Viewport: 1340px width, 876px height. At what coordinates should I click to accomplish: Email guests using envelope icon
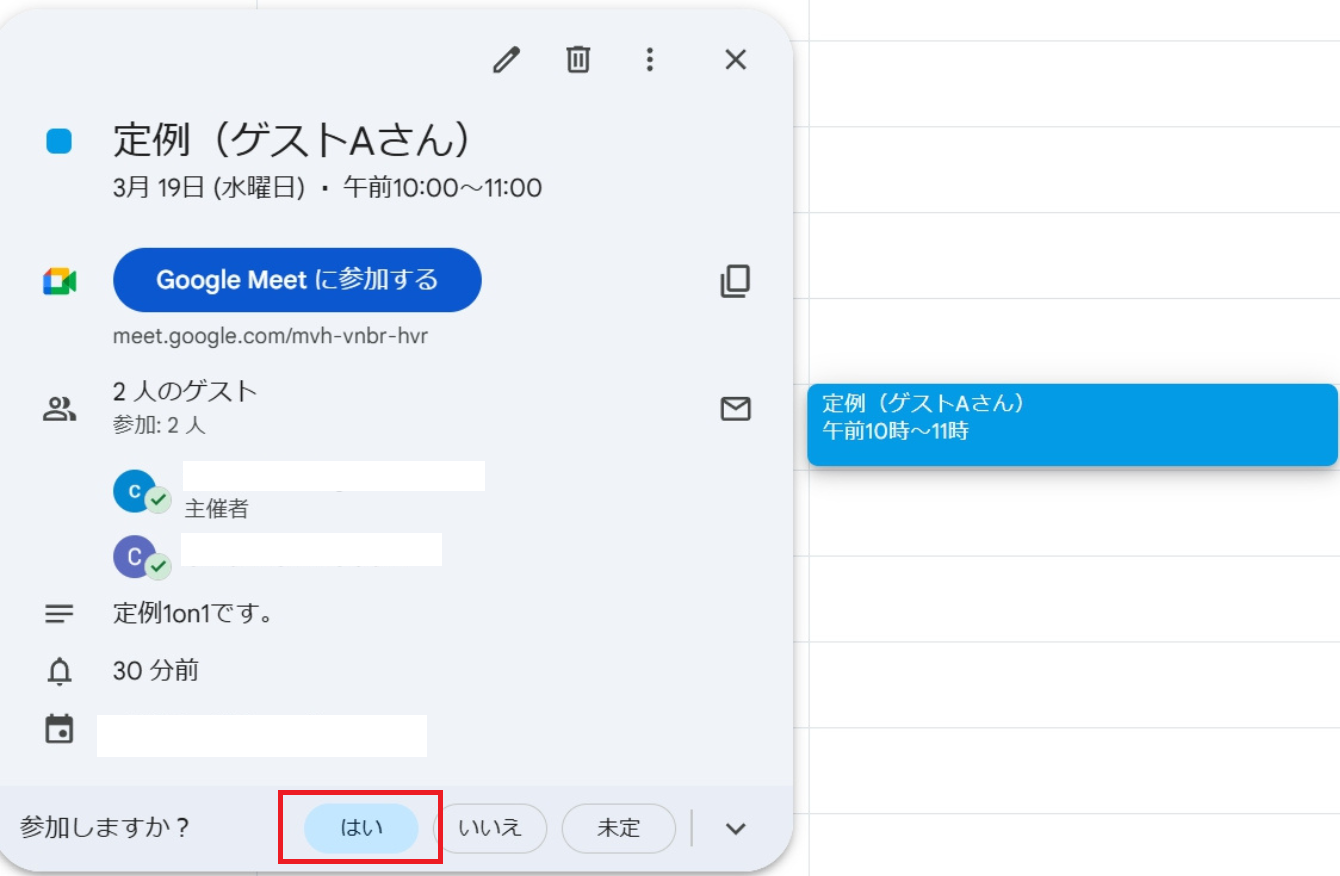point(735,409)
